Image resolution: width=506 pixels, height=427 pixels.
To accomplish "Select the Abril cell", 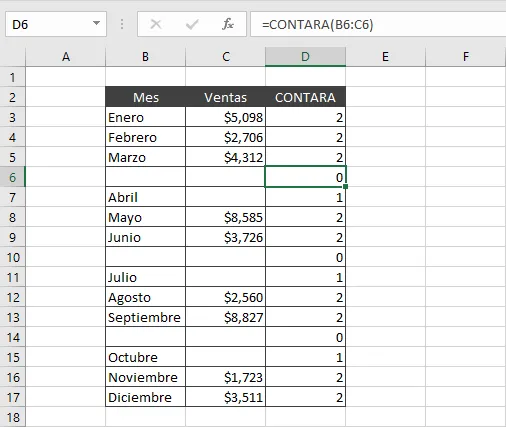I will coord(145,197).
